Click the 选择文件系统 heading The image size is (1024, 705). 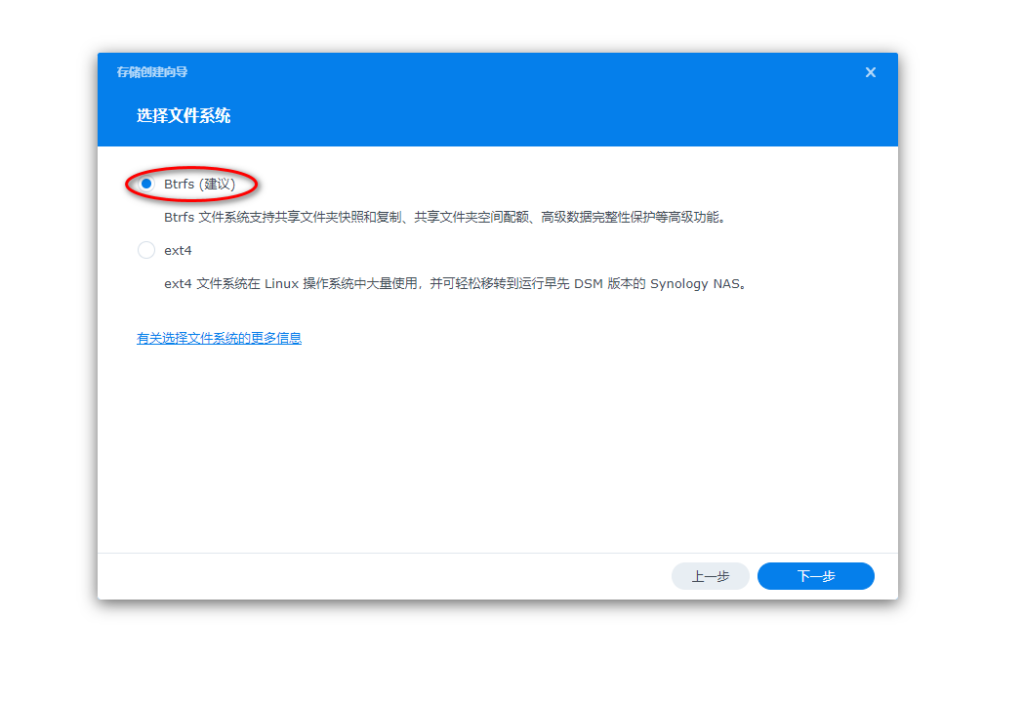(x=184, y=116)
